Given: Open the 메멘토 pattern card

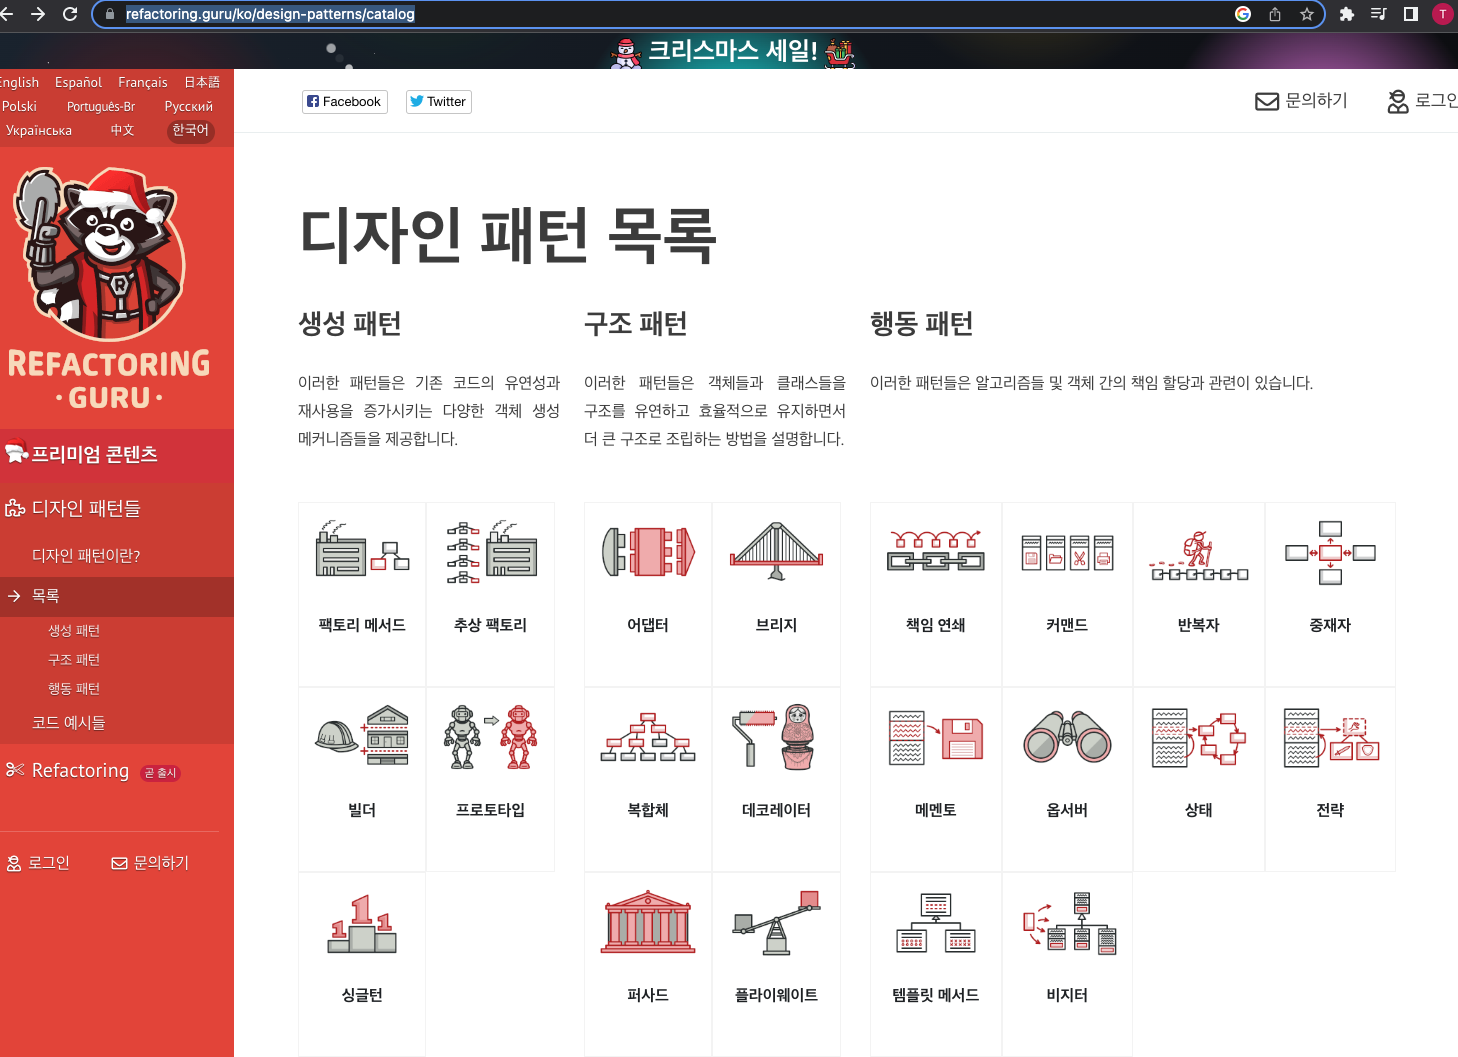Looking at the screenshot, I should tap(936, 779).
